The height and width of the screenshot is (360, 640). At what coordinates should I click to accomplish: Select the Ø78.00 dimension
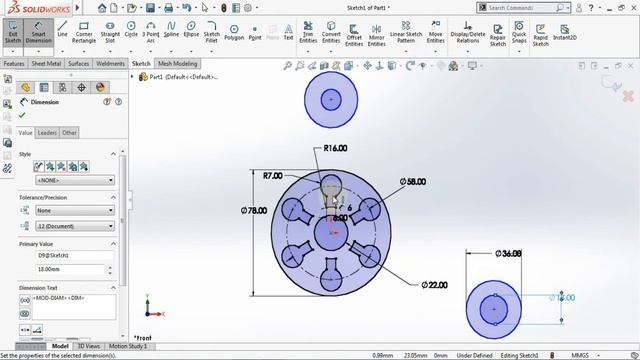(x=254, y=211)
